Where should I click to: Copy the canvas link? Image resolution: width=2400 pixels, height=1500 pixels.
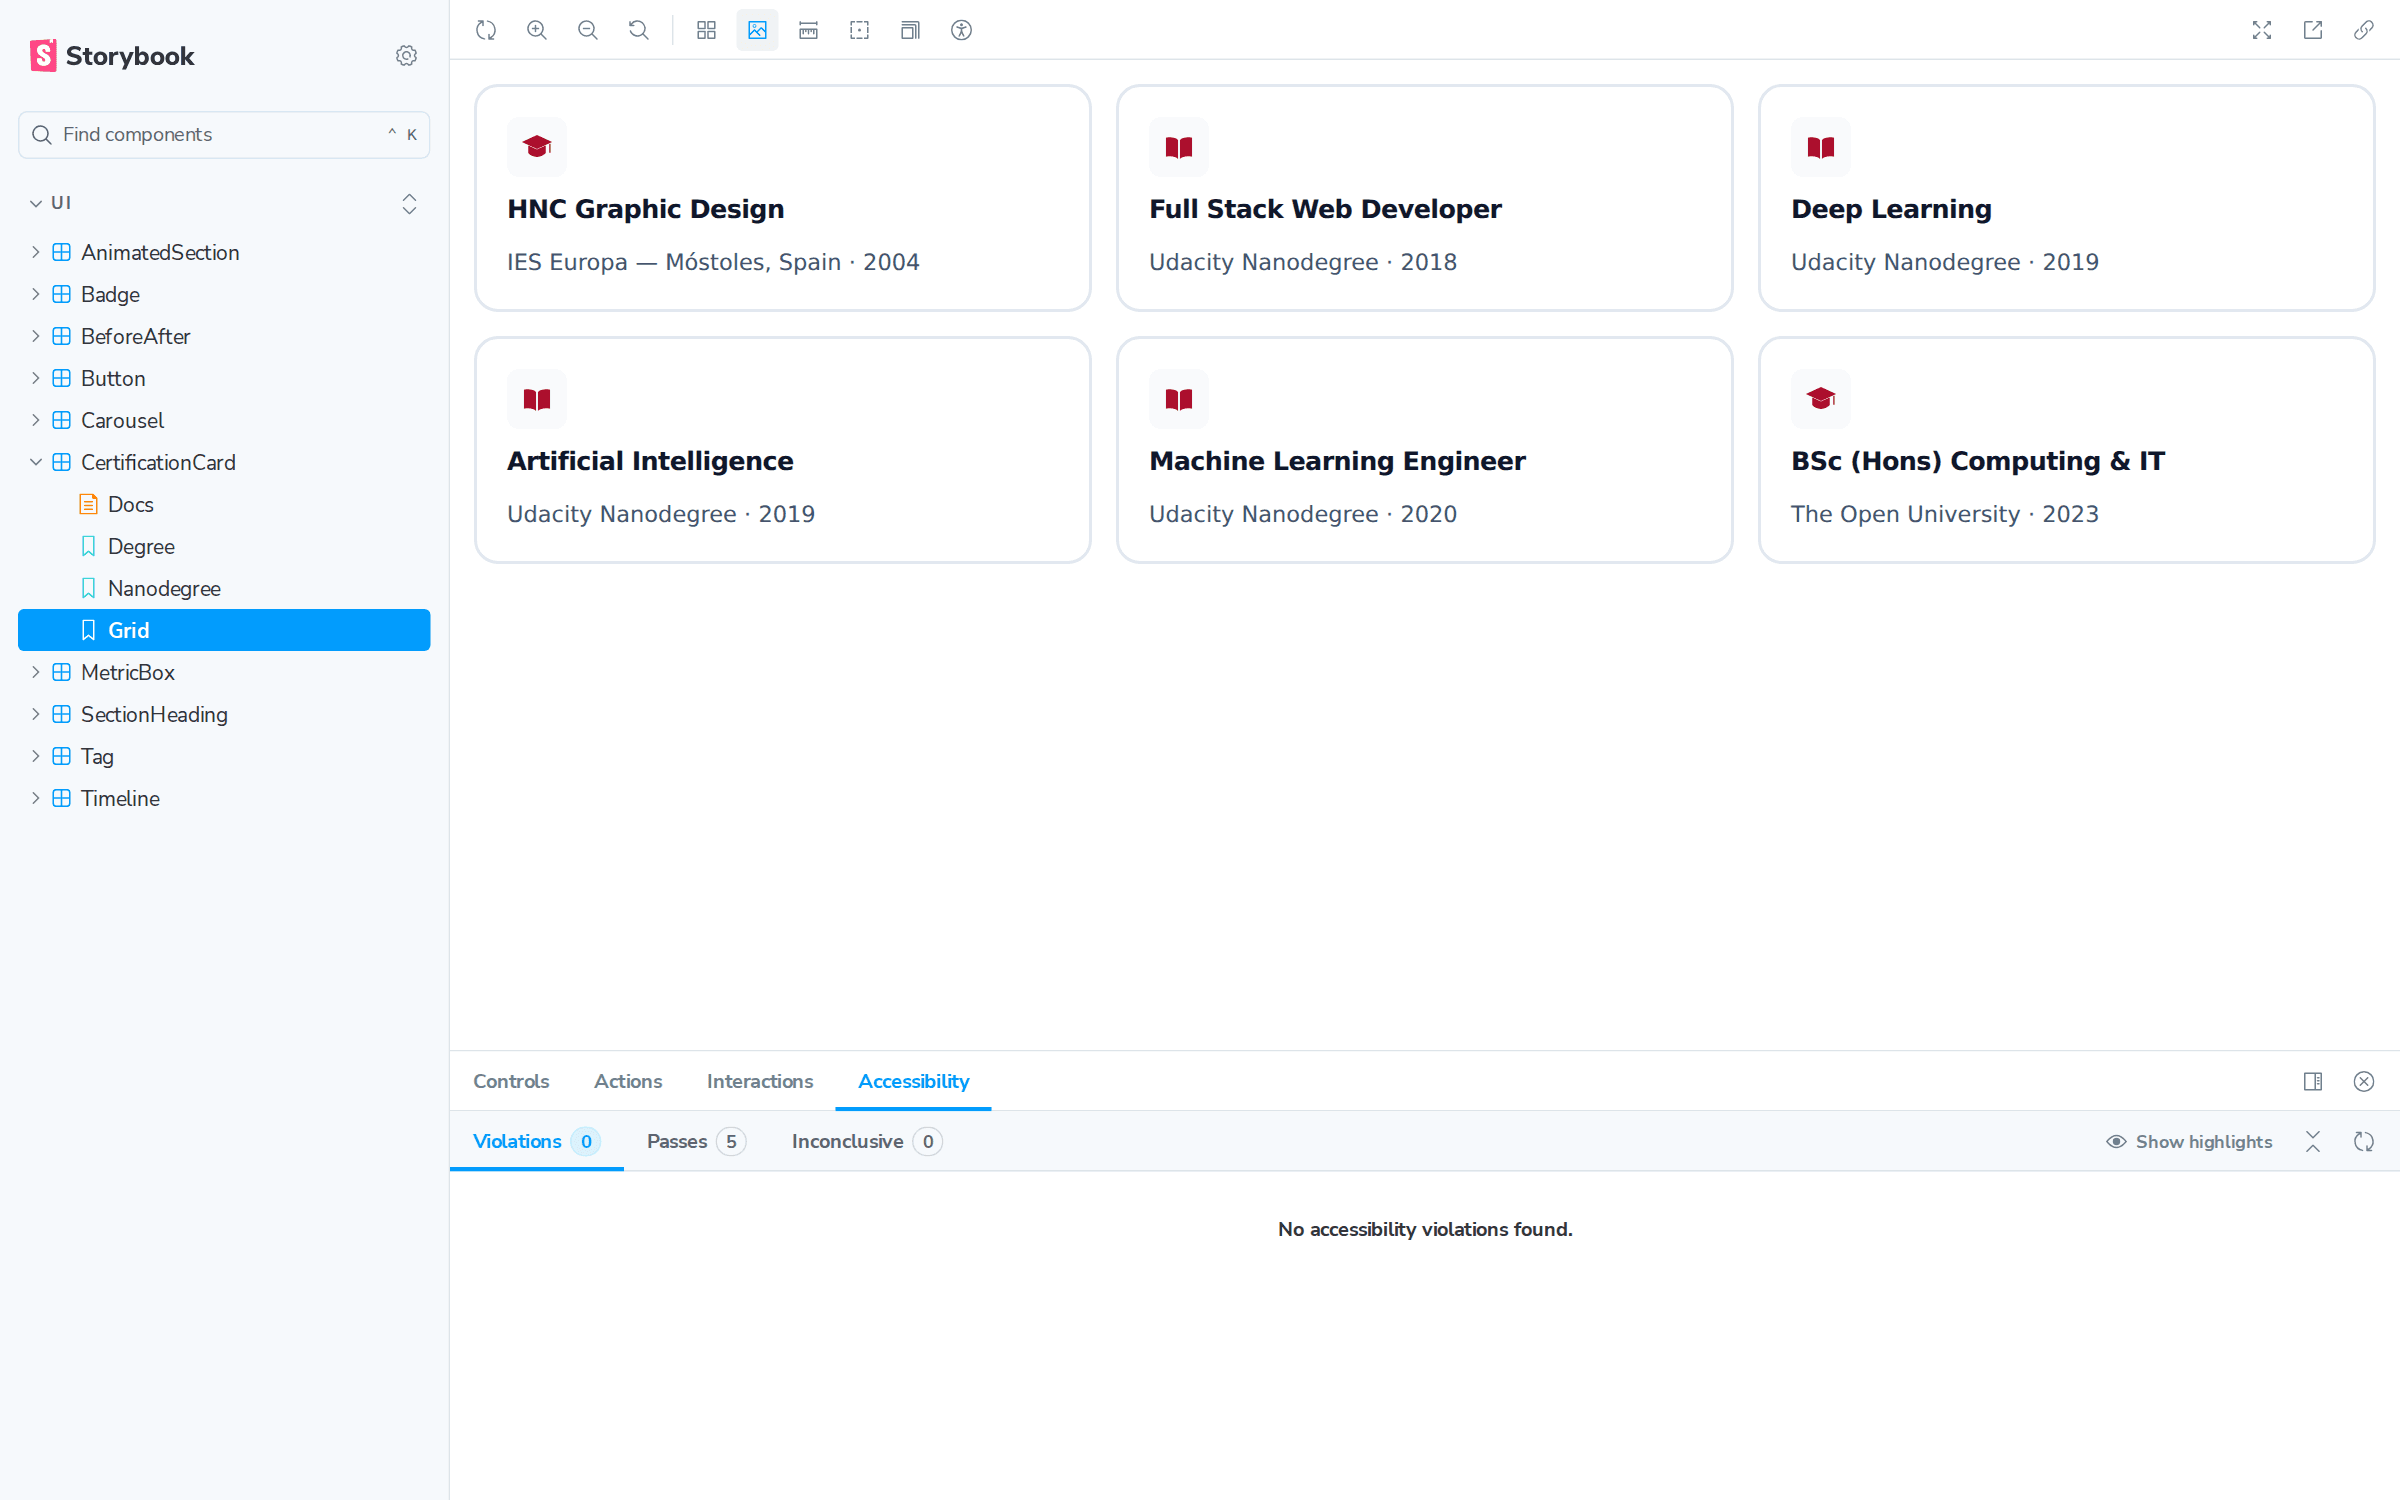[x=2364, y=30]
